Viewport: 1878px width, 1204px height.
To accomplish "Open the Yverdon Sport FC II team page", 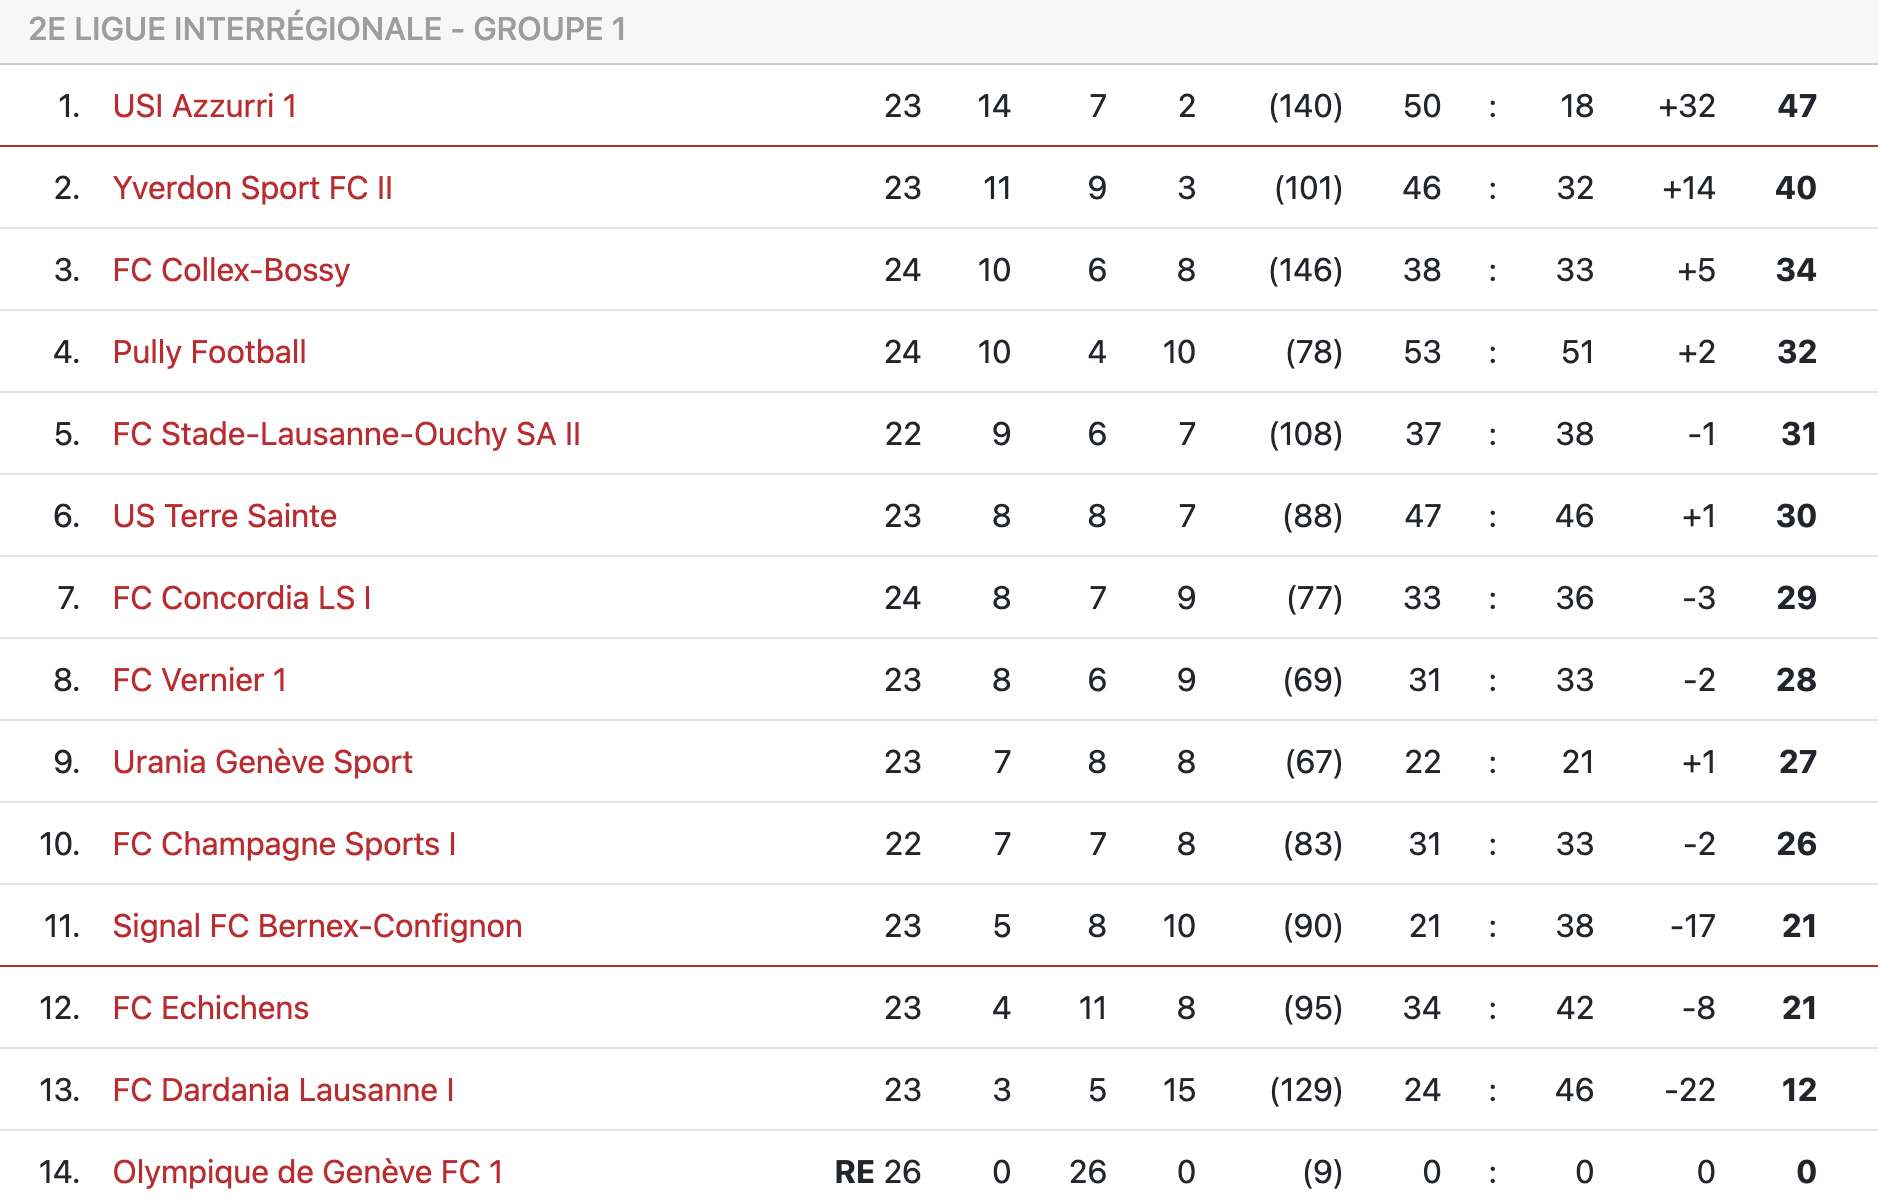I will (253, 188).
